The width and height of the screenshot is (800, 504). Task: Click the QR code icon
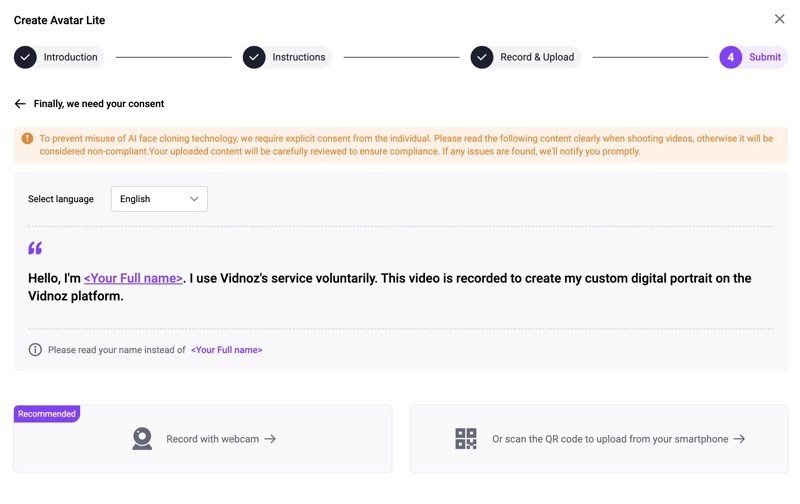(x=466, y=438)
